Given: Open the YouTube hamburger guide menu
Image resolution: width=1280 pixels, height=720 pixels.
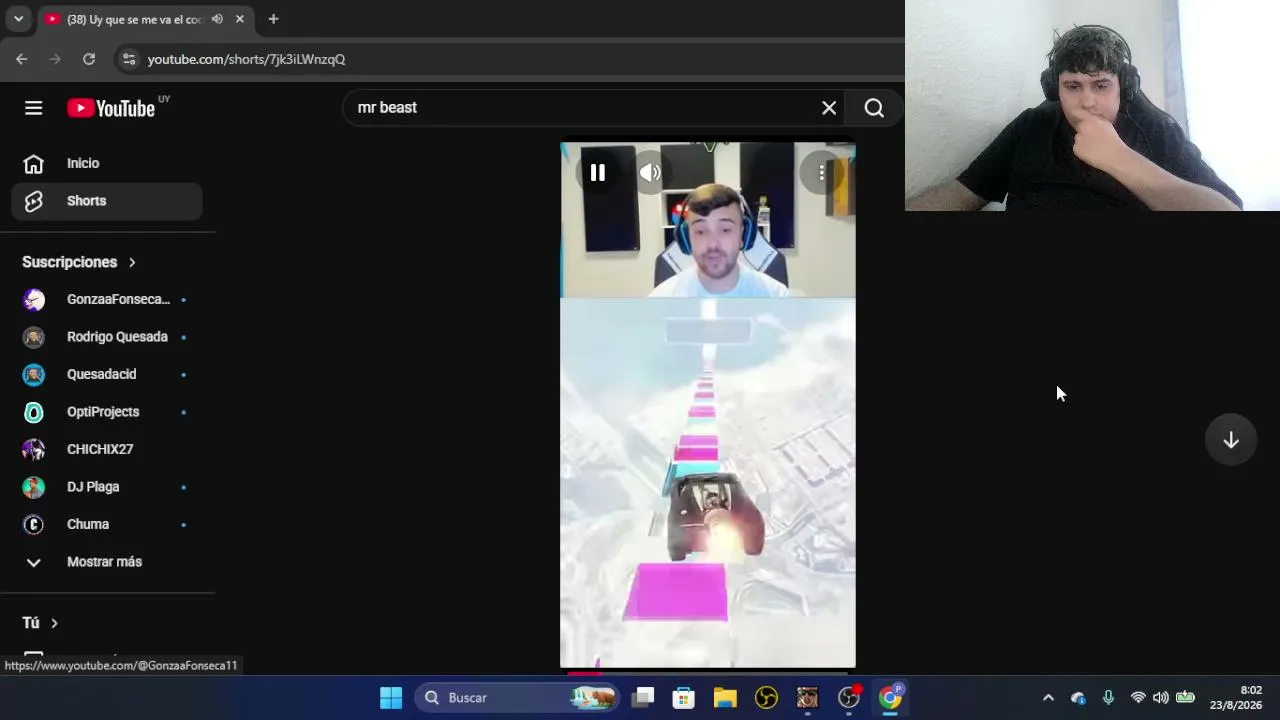Looking at the screenshot, I should [34, 108].
